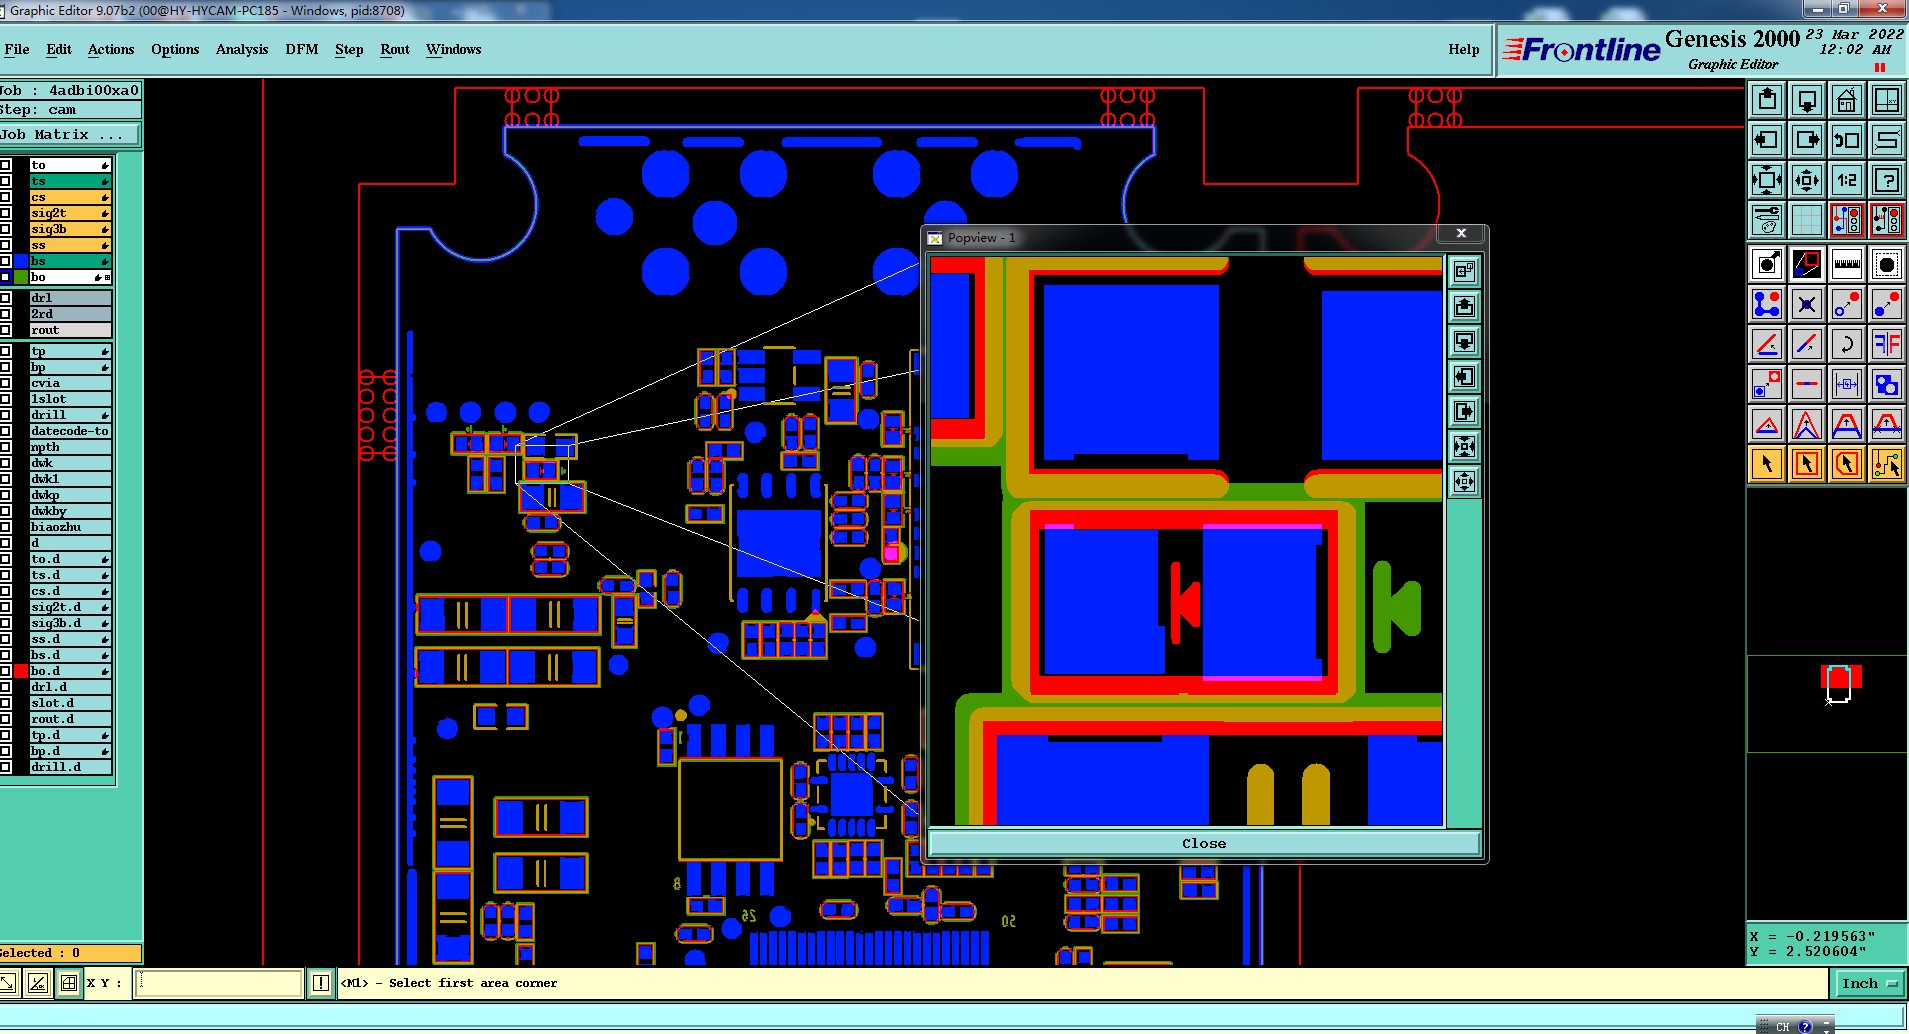Click the blue bs layer color swatch

[20, 261]
